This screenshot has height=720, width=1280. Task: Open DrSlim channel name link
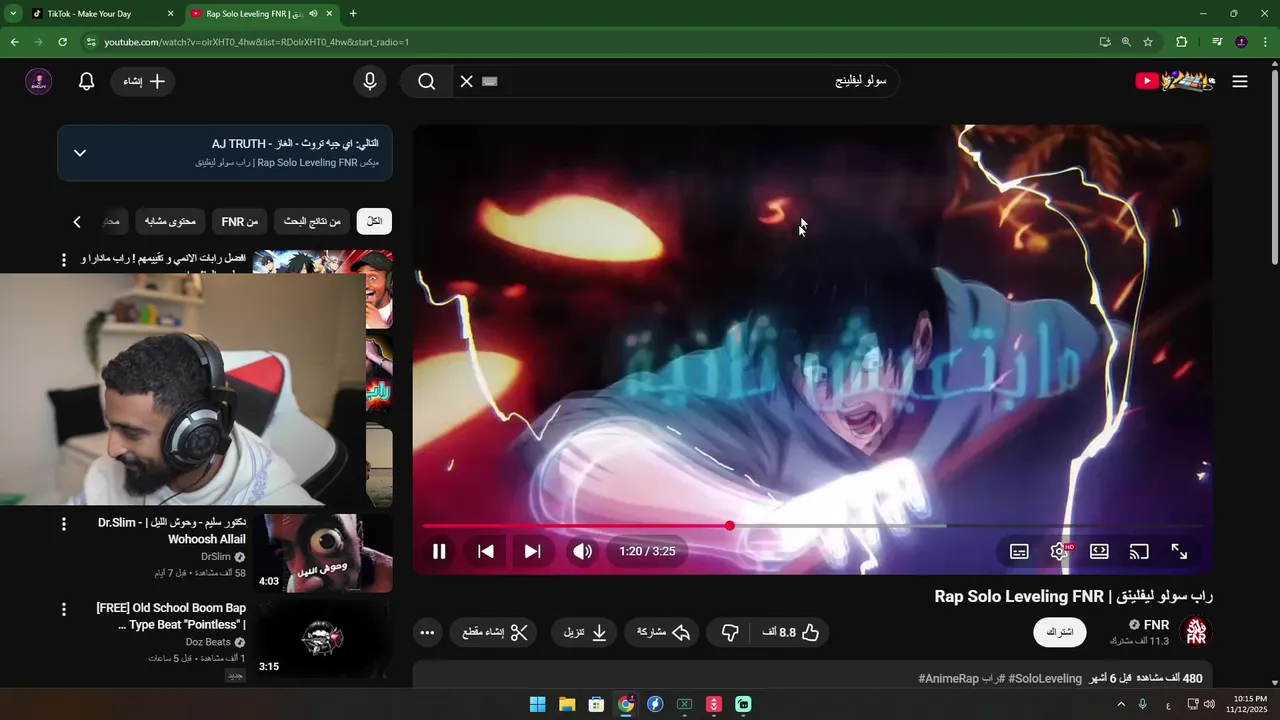216,557
